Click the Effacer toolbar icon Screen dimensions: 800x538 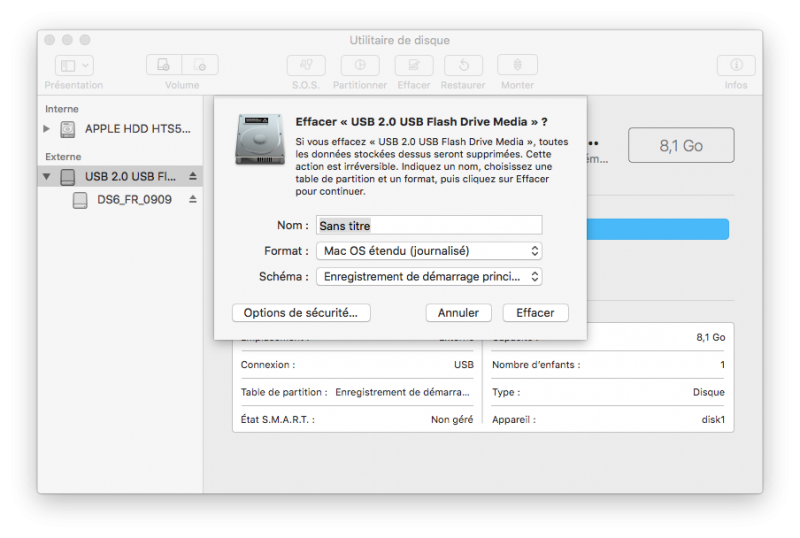[x=414, y=65]
